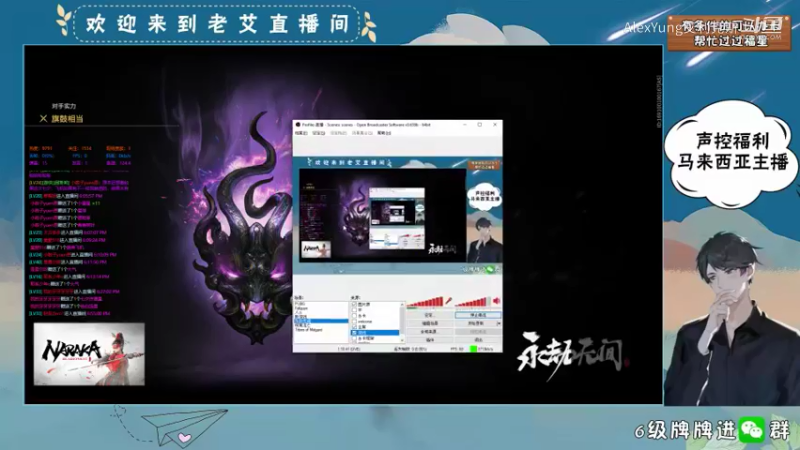Click the X icon beside 旗鼓相当
Screen dimensions: 800x450
click(43, 118)
